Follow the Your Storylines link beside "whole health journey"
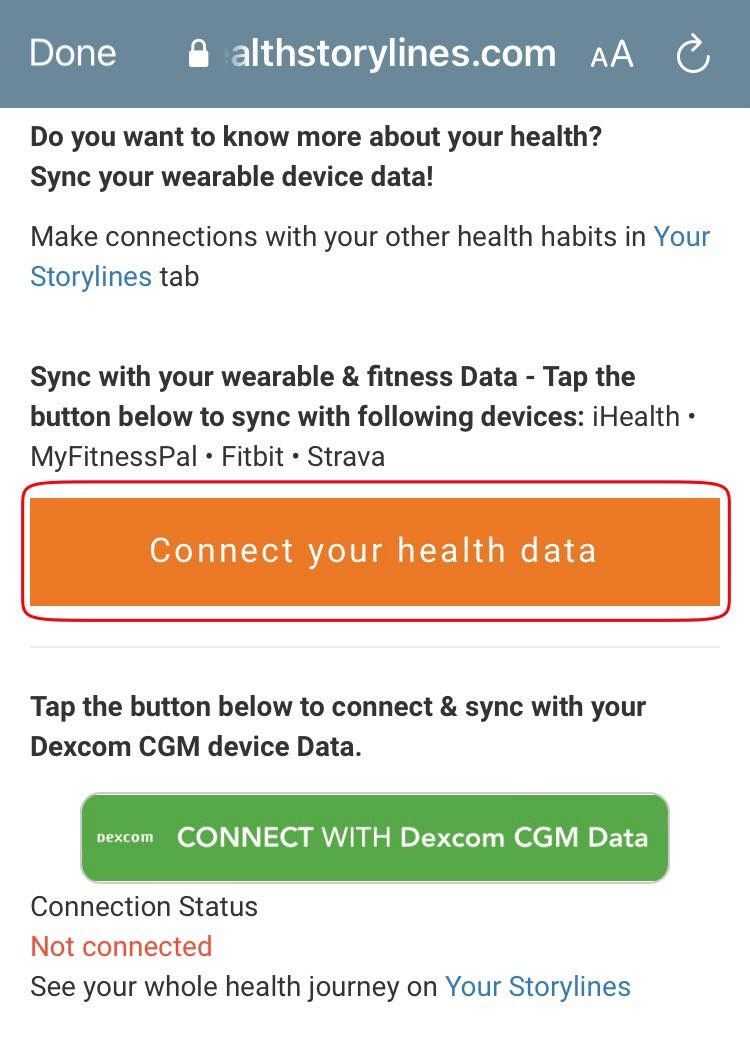 pyautogui.click(x=537, y=987)
